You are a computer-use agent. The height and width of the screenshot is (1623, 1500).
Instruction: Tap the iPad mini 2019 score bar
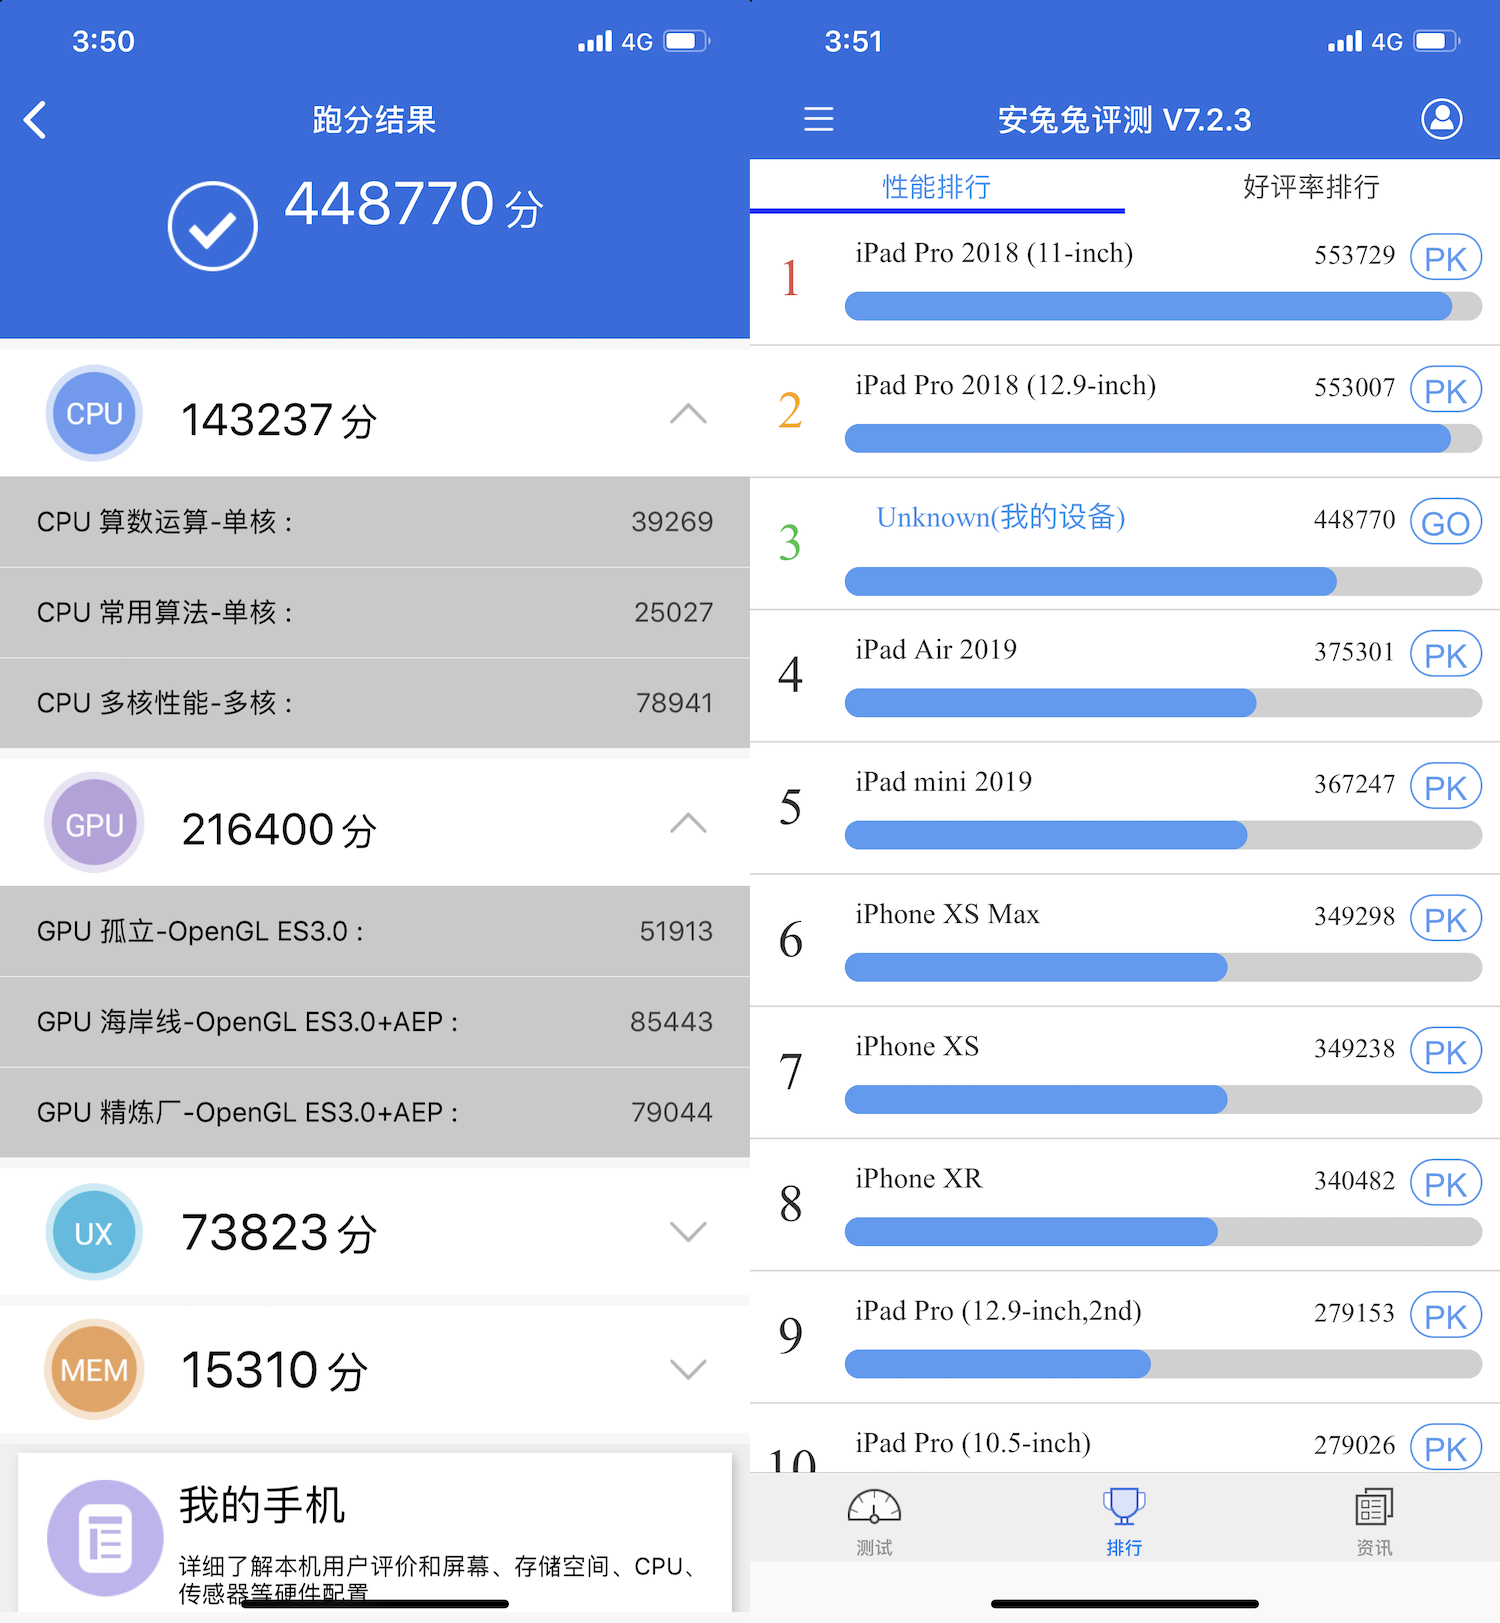pos(1163,835)
